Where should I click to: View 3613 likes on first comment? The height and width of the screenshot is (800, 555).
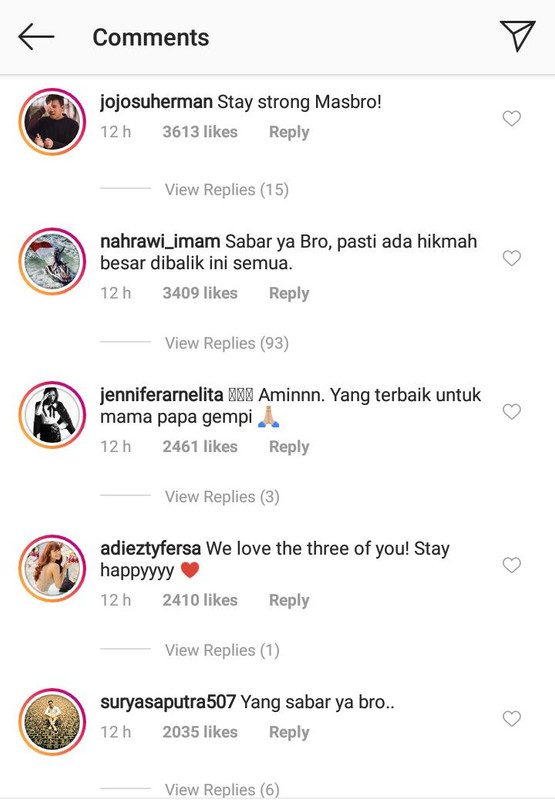(200, 132)
